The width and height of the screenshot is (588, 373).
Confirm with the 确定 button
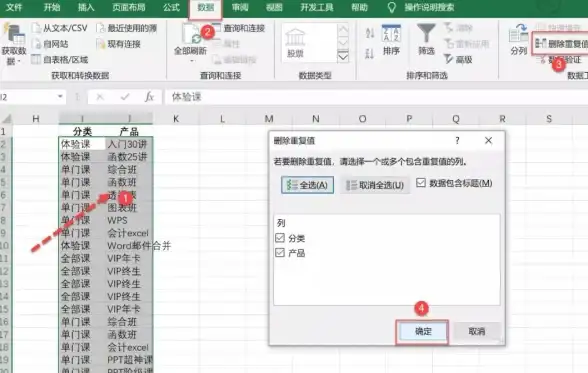coord(423,331)
